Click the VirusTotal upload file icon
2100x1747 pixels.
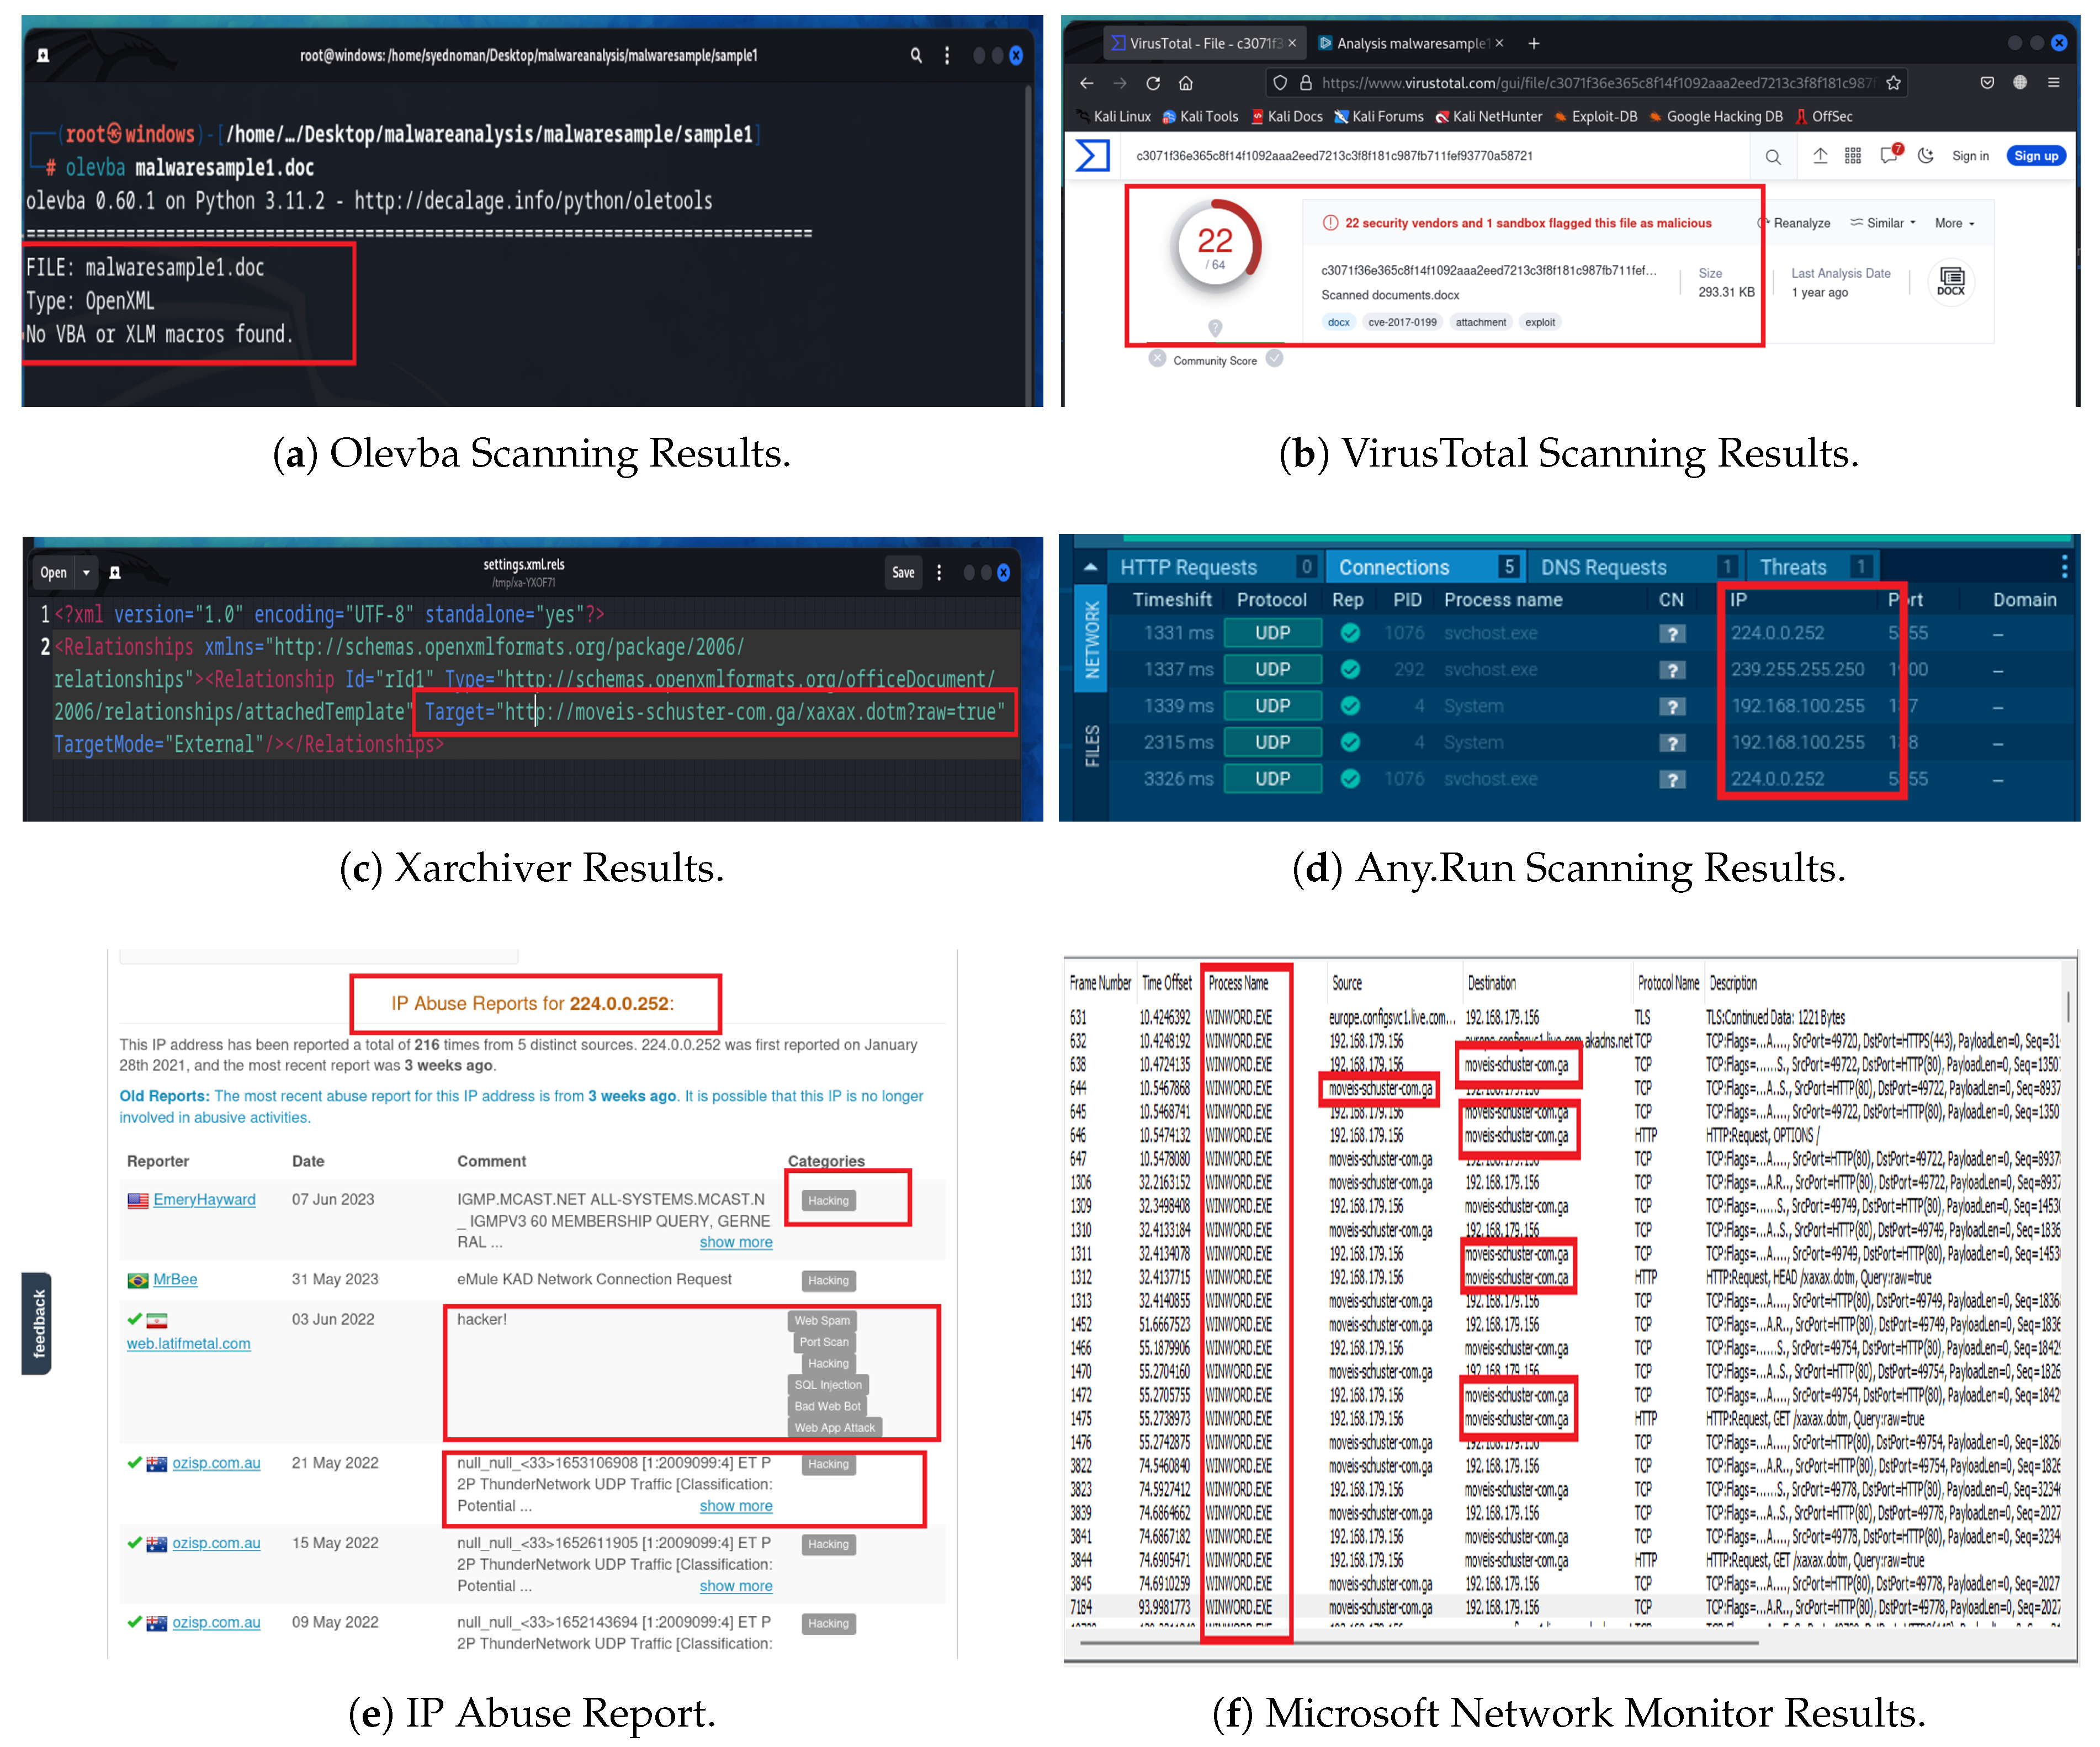1820,156
